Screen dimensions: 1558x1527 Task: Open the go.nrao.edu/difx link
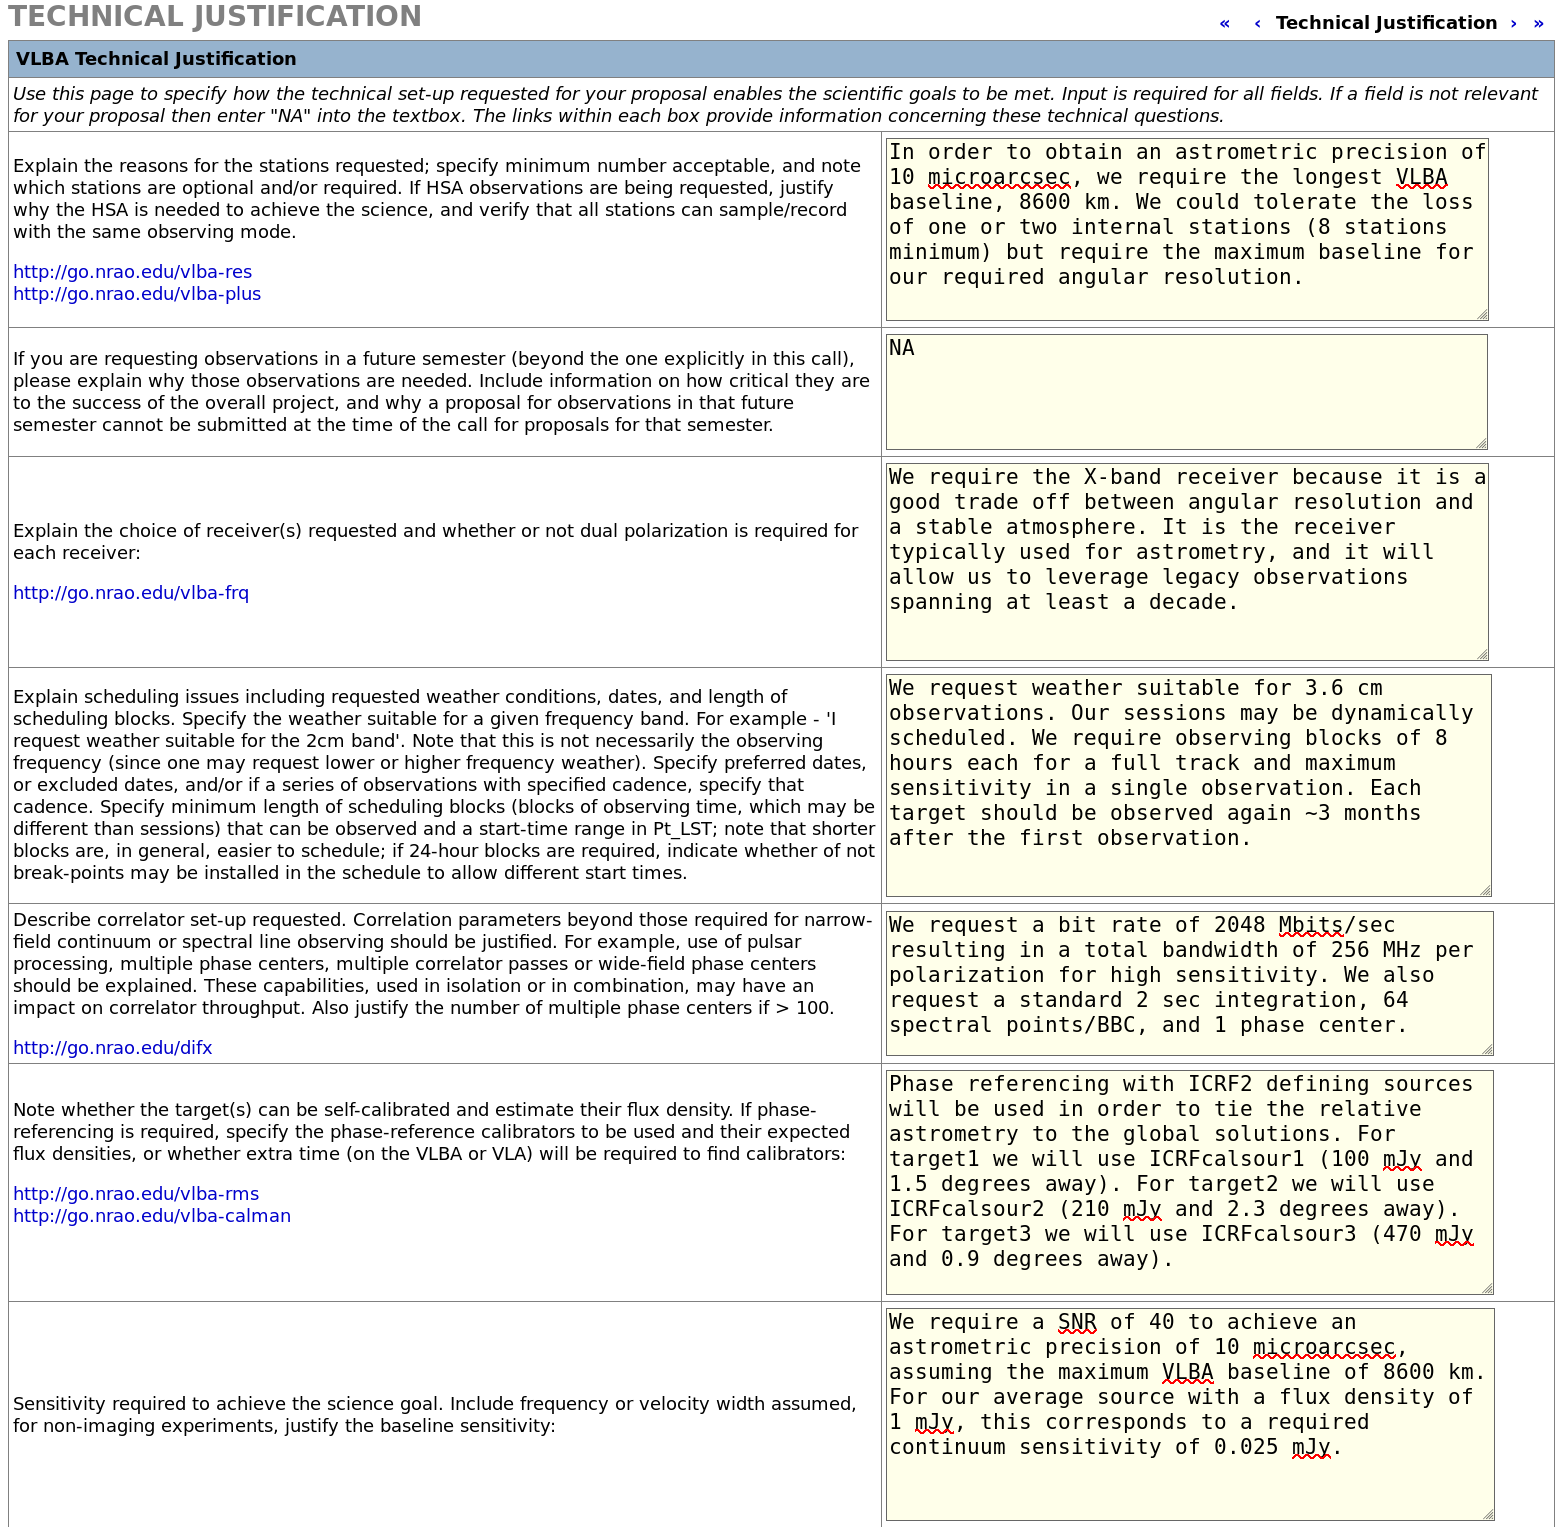[112, 1047]
